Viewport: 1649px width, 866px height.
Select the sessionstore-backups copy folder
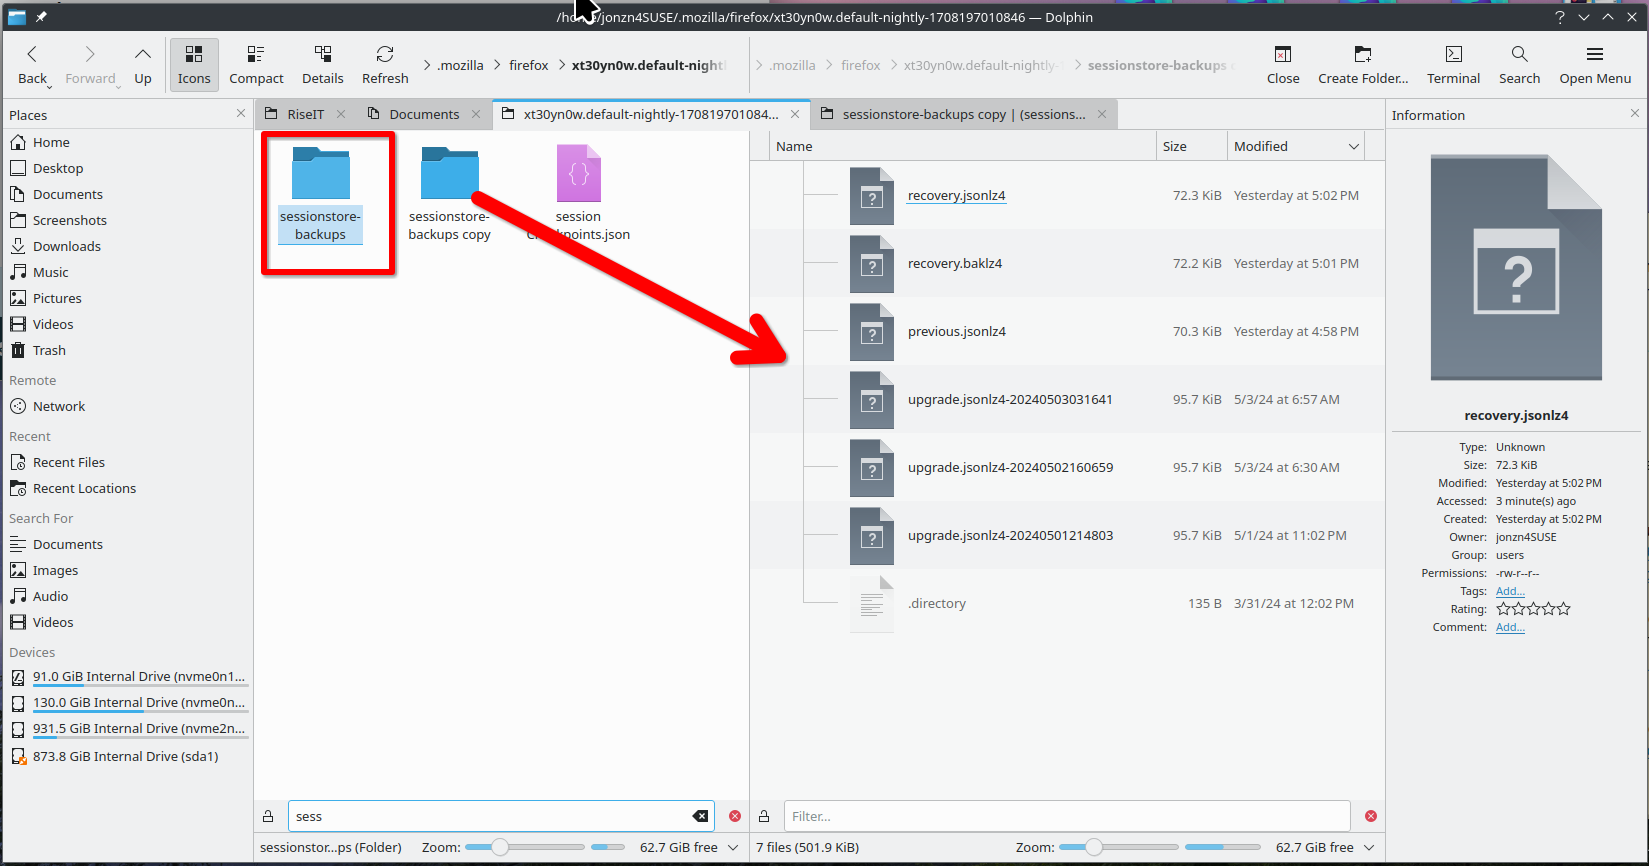(x=449, y=195)
